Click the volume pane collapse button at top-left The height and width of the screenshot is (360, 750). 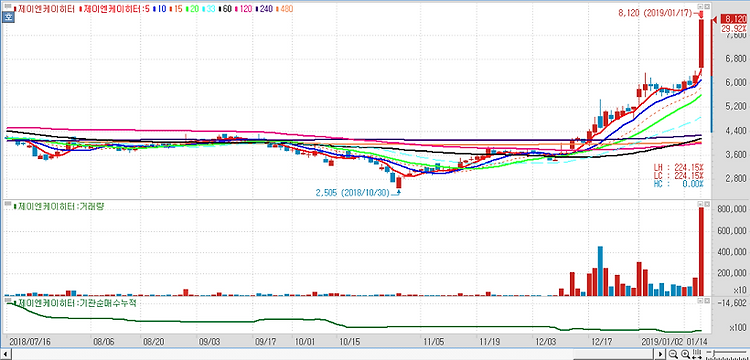pos(8,205)
